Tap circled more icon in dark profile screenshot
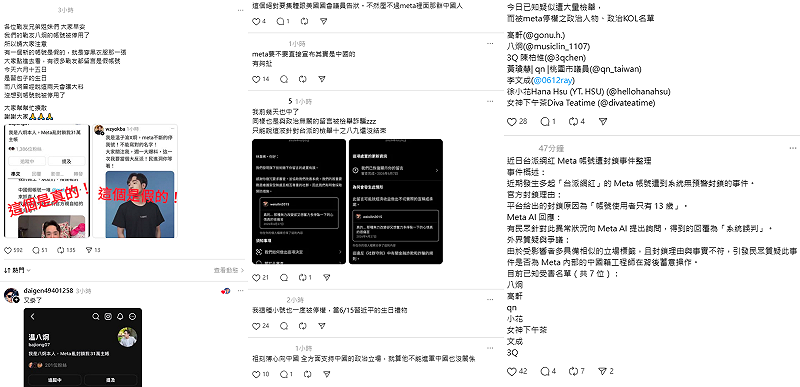Viewport: 800px width, 387px height. click(x=133, y=317)
